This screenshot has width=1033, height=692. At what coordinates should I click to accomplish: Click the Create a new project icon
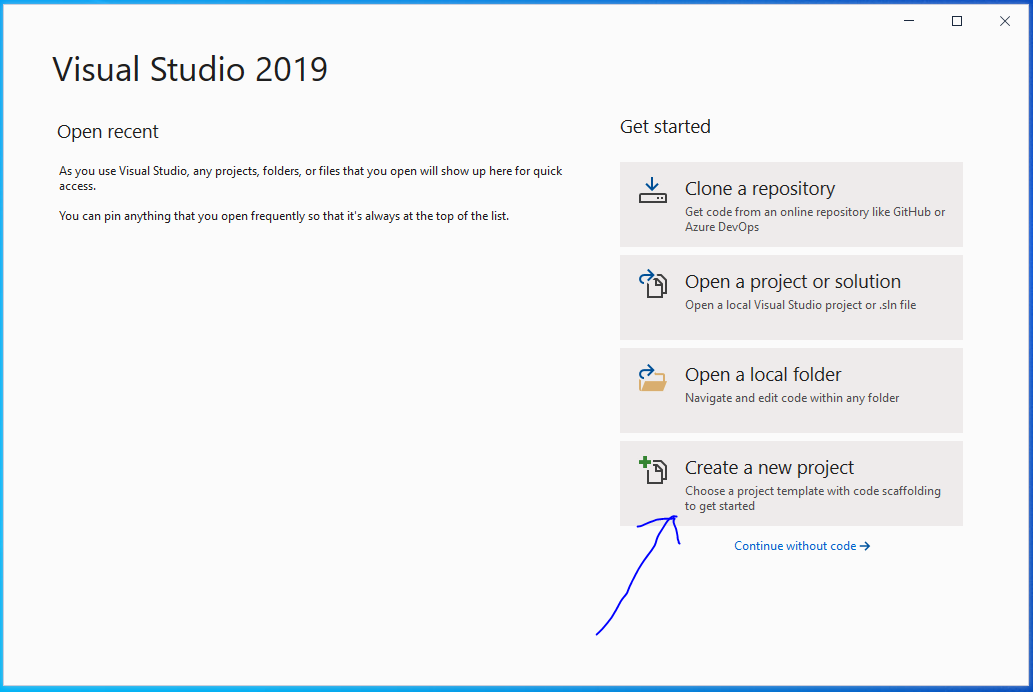653,470
